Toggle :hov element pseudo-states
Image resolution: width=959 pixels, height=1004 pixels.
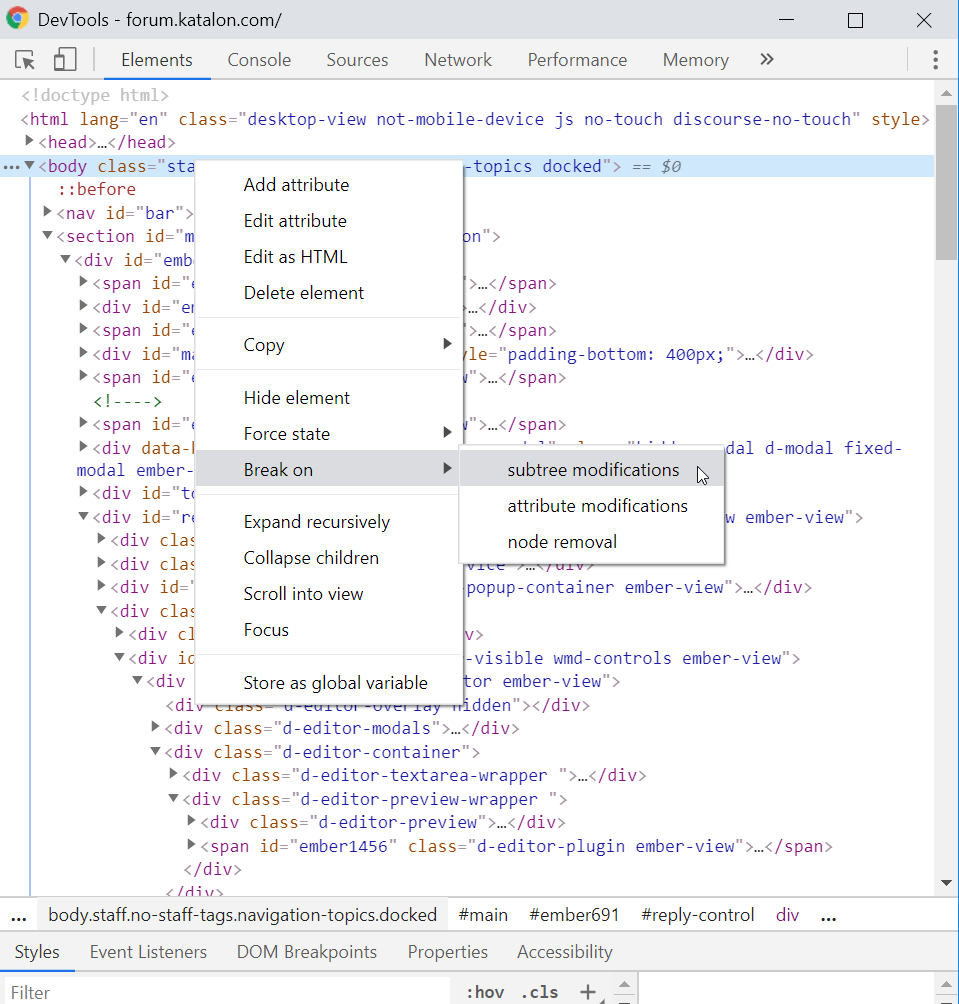[x=484, y=992]
